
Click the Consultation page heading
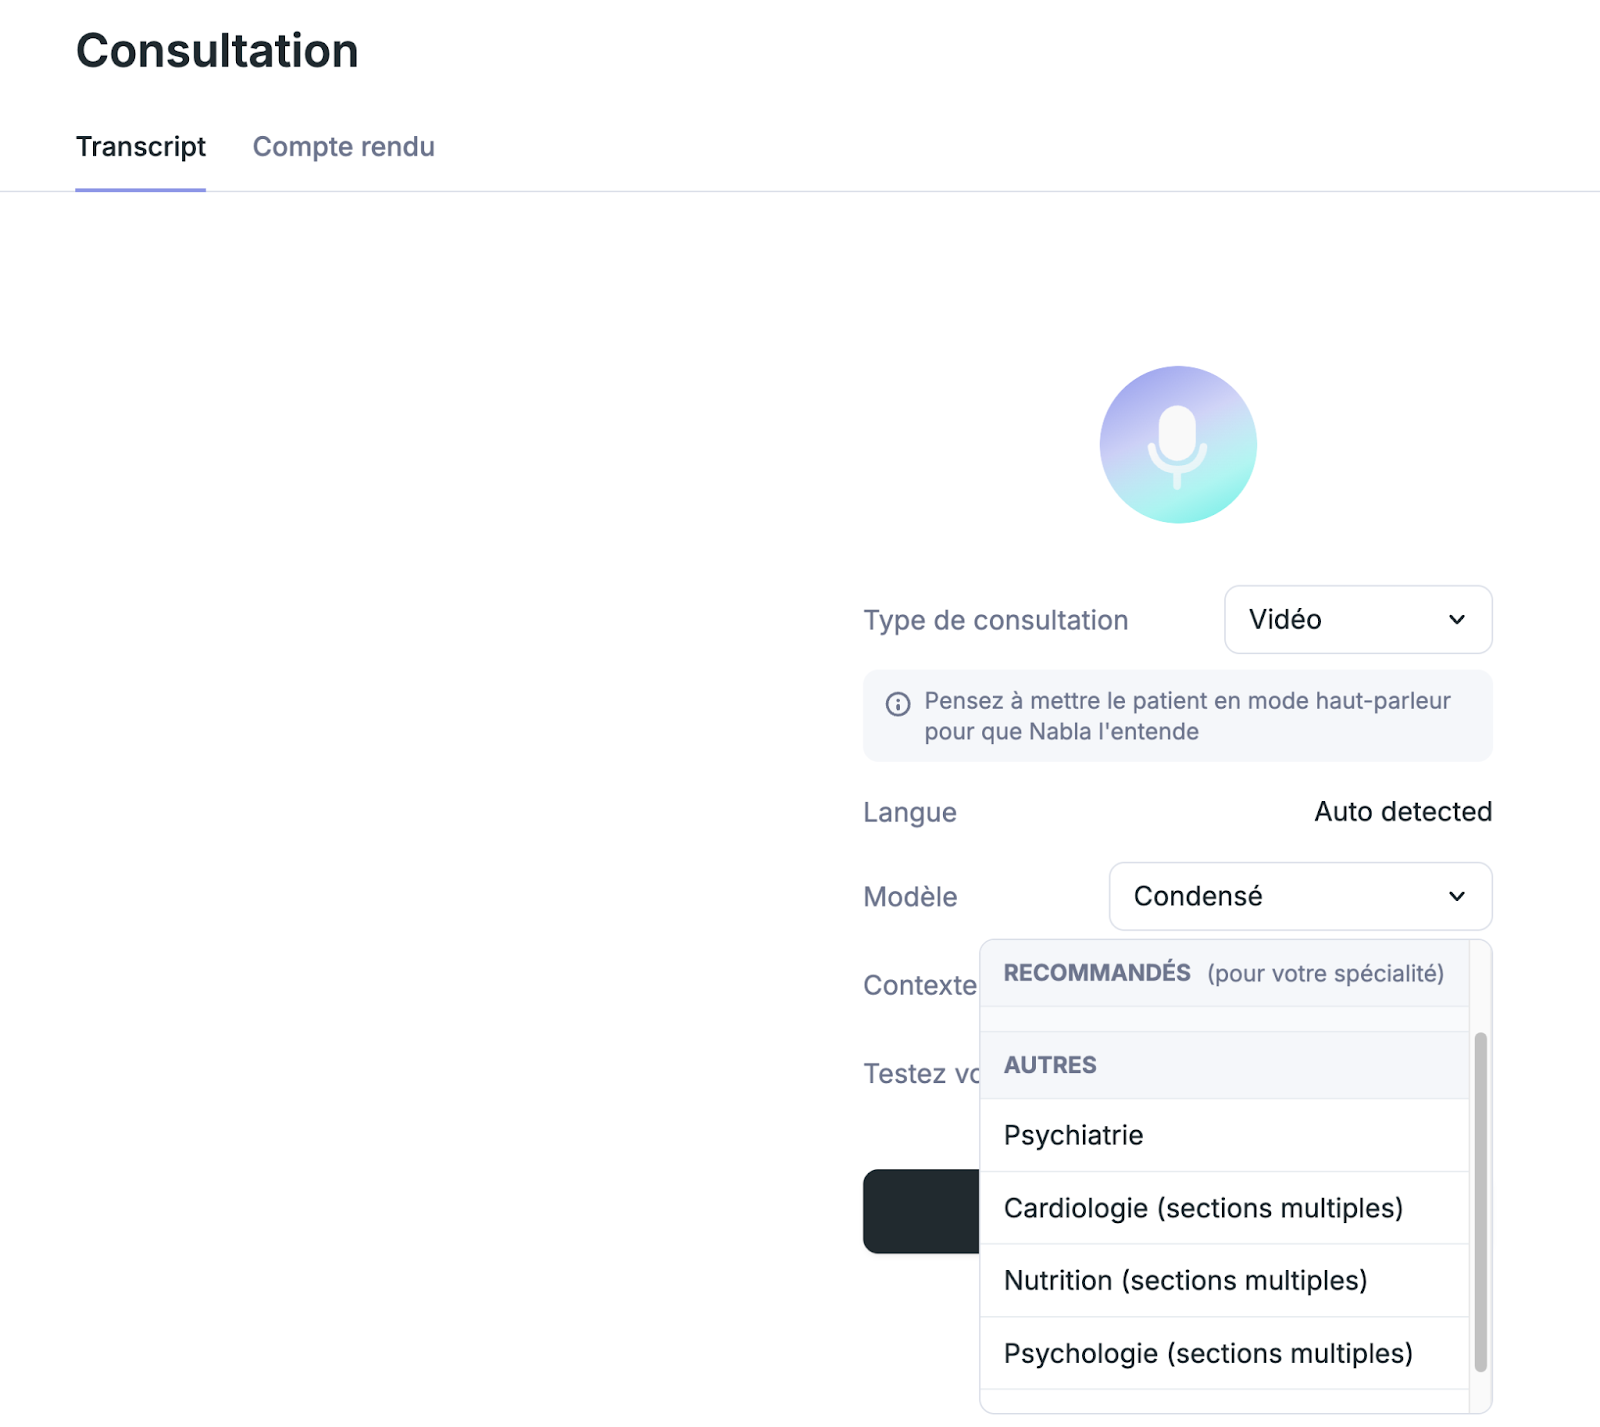[x=217, y=51]
